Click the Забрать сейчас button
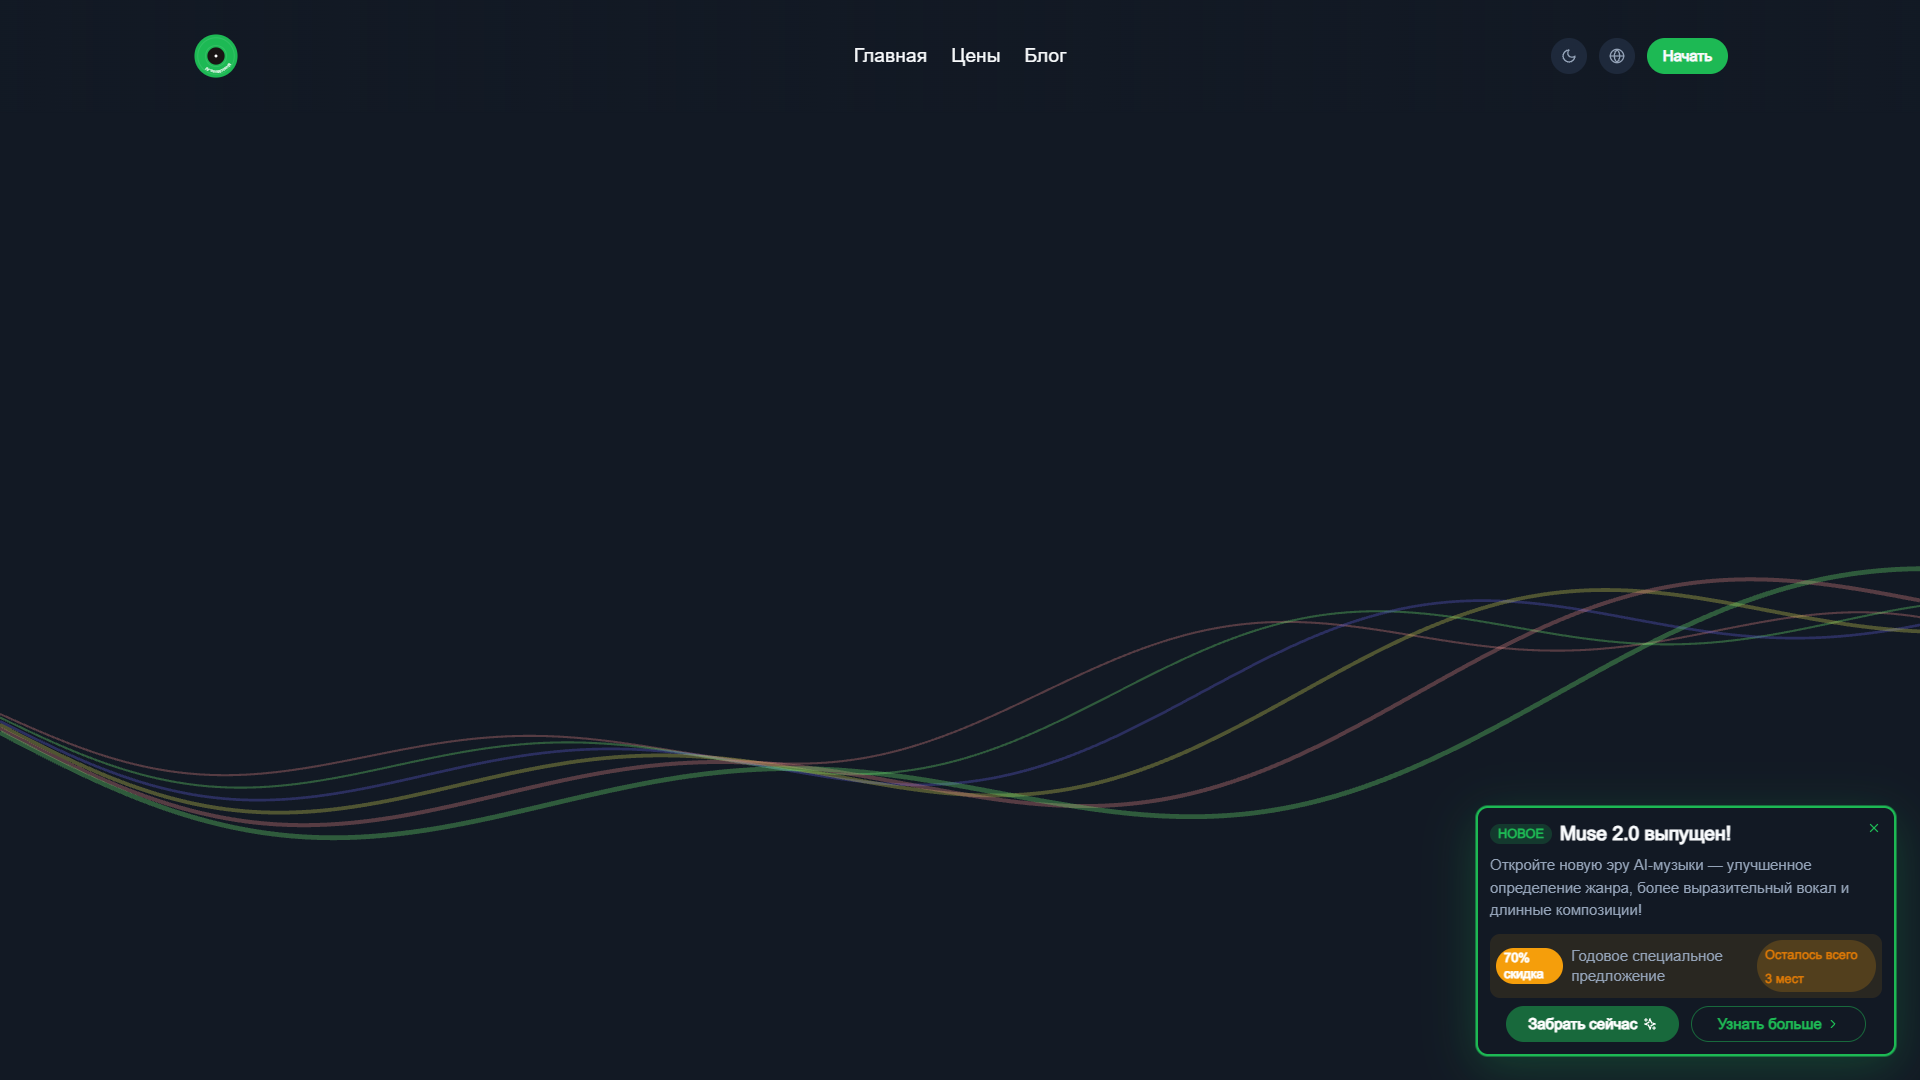 point(1592,1024)
